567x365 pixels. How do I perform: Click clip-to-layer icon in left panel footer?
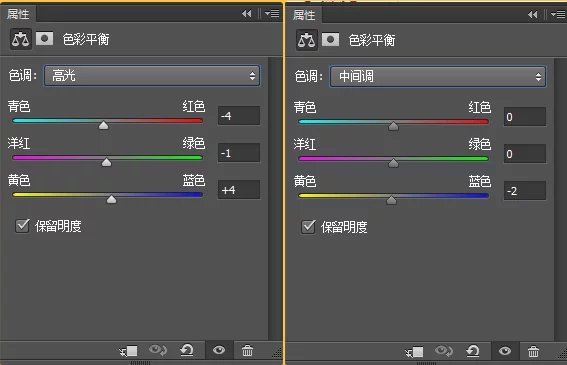[129, 351]
